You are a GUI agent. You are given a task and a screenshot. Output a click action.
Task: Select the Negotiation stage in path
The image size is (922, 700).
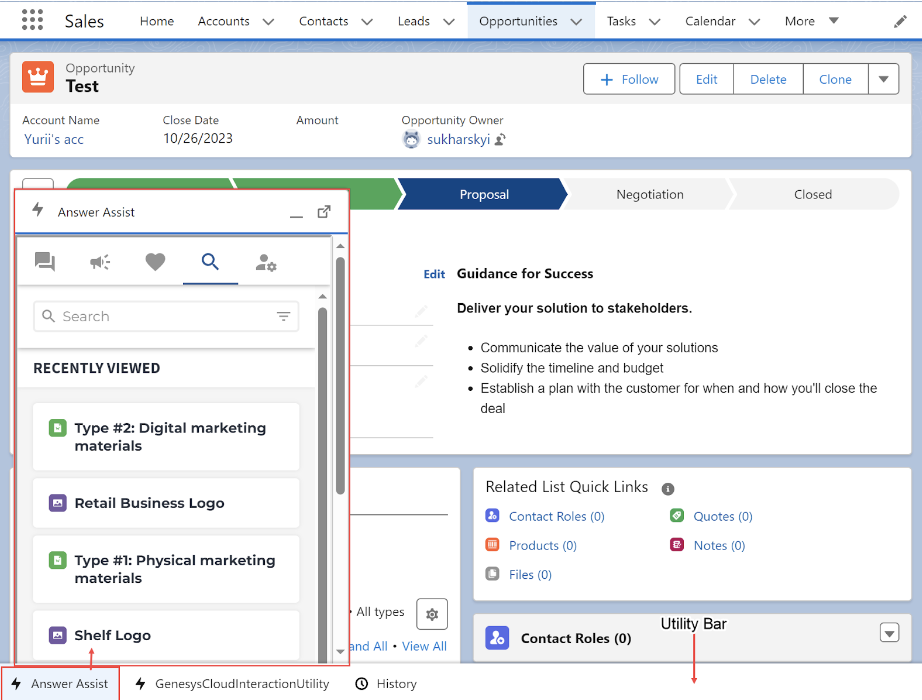[x=650, y=194]
